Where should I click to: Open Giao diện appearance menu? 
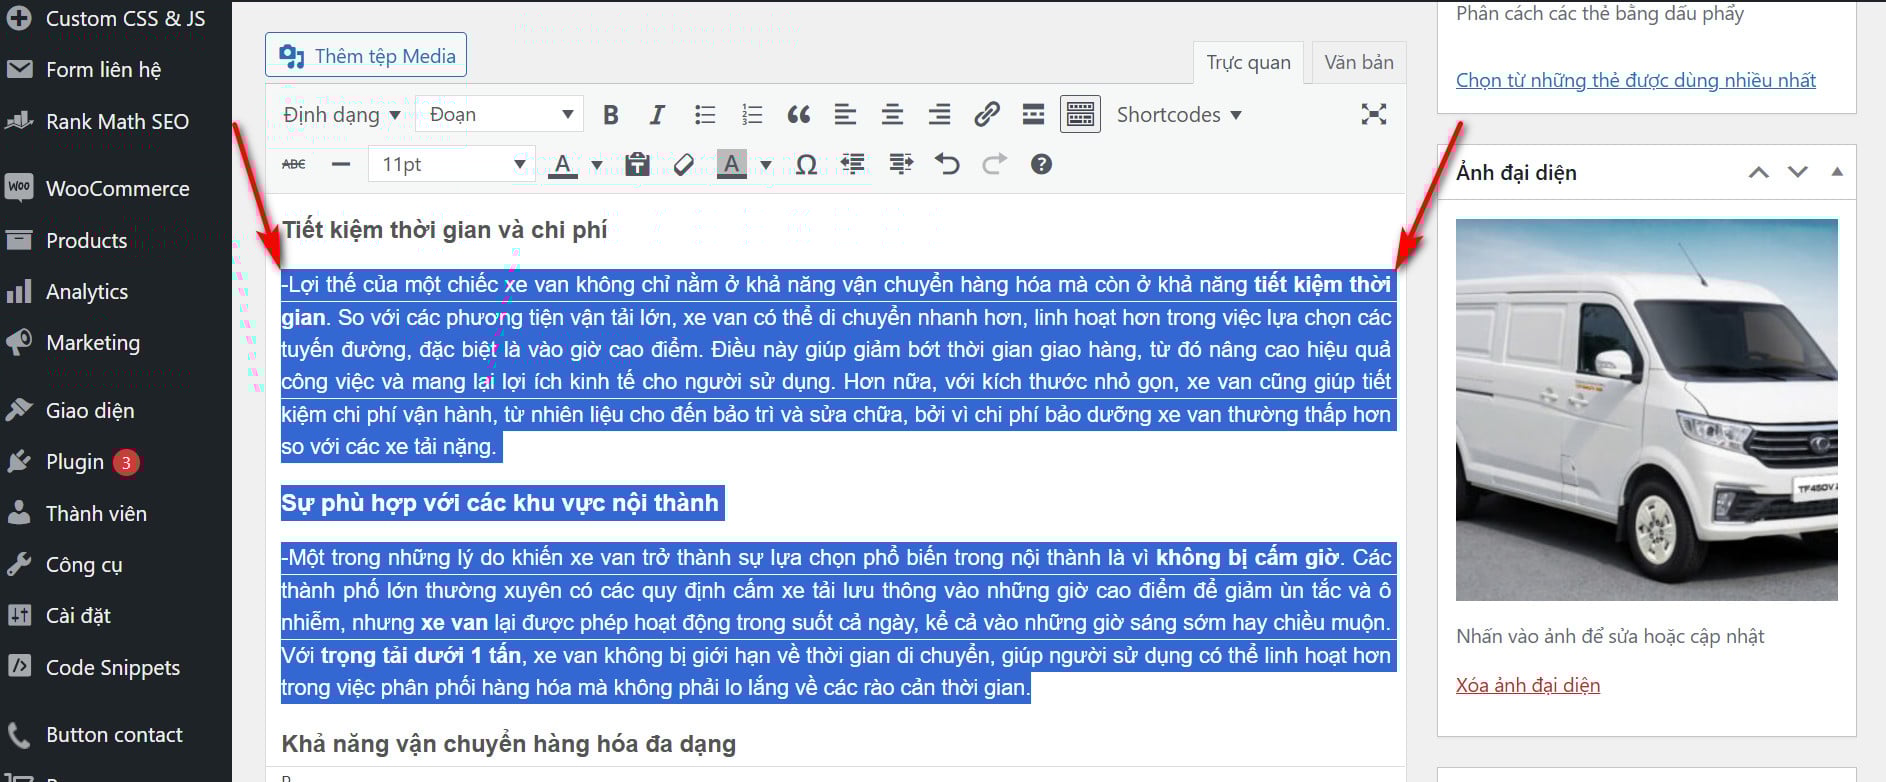(116, 411)
